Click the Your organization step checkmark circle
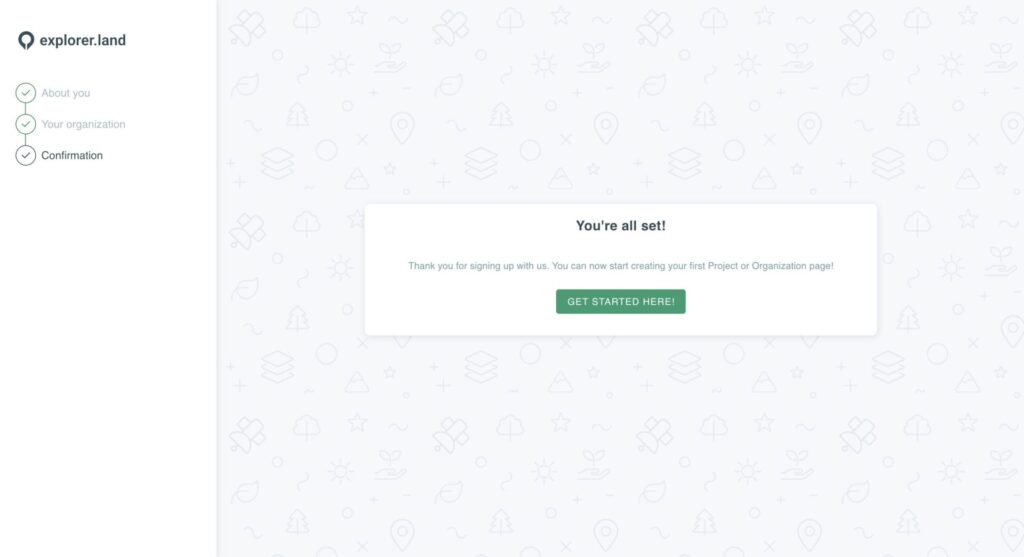The image size is (1024, 557). point(25,124)
